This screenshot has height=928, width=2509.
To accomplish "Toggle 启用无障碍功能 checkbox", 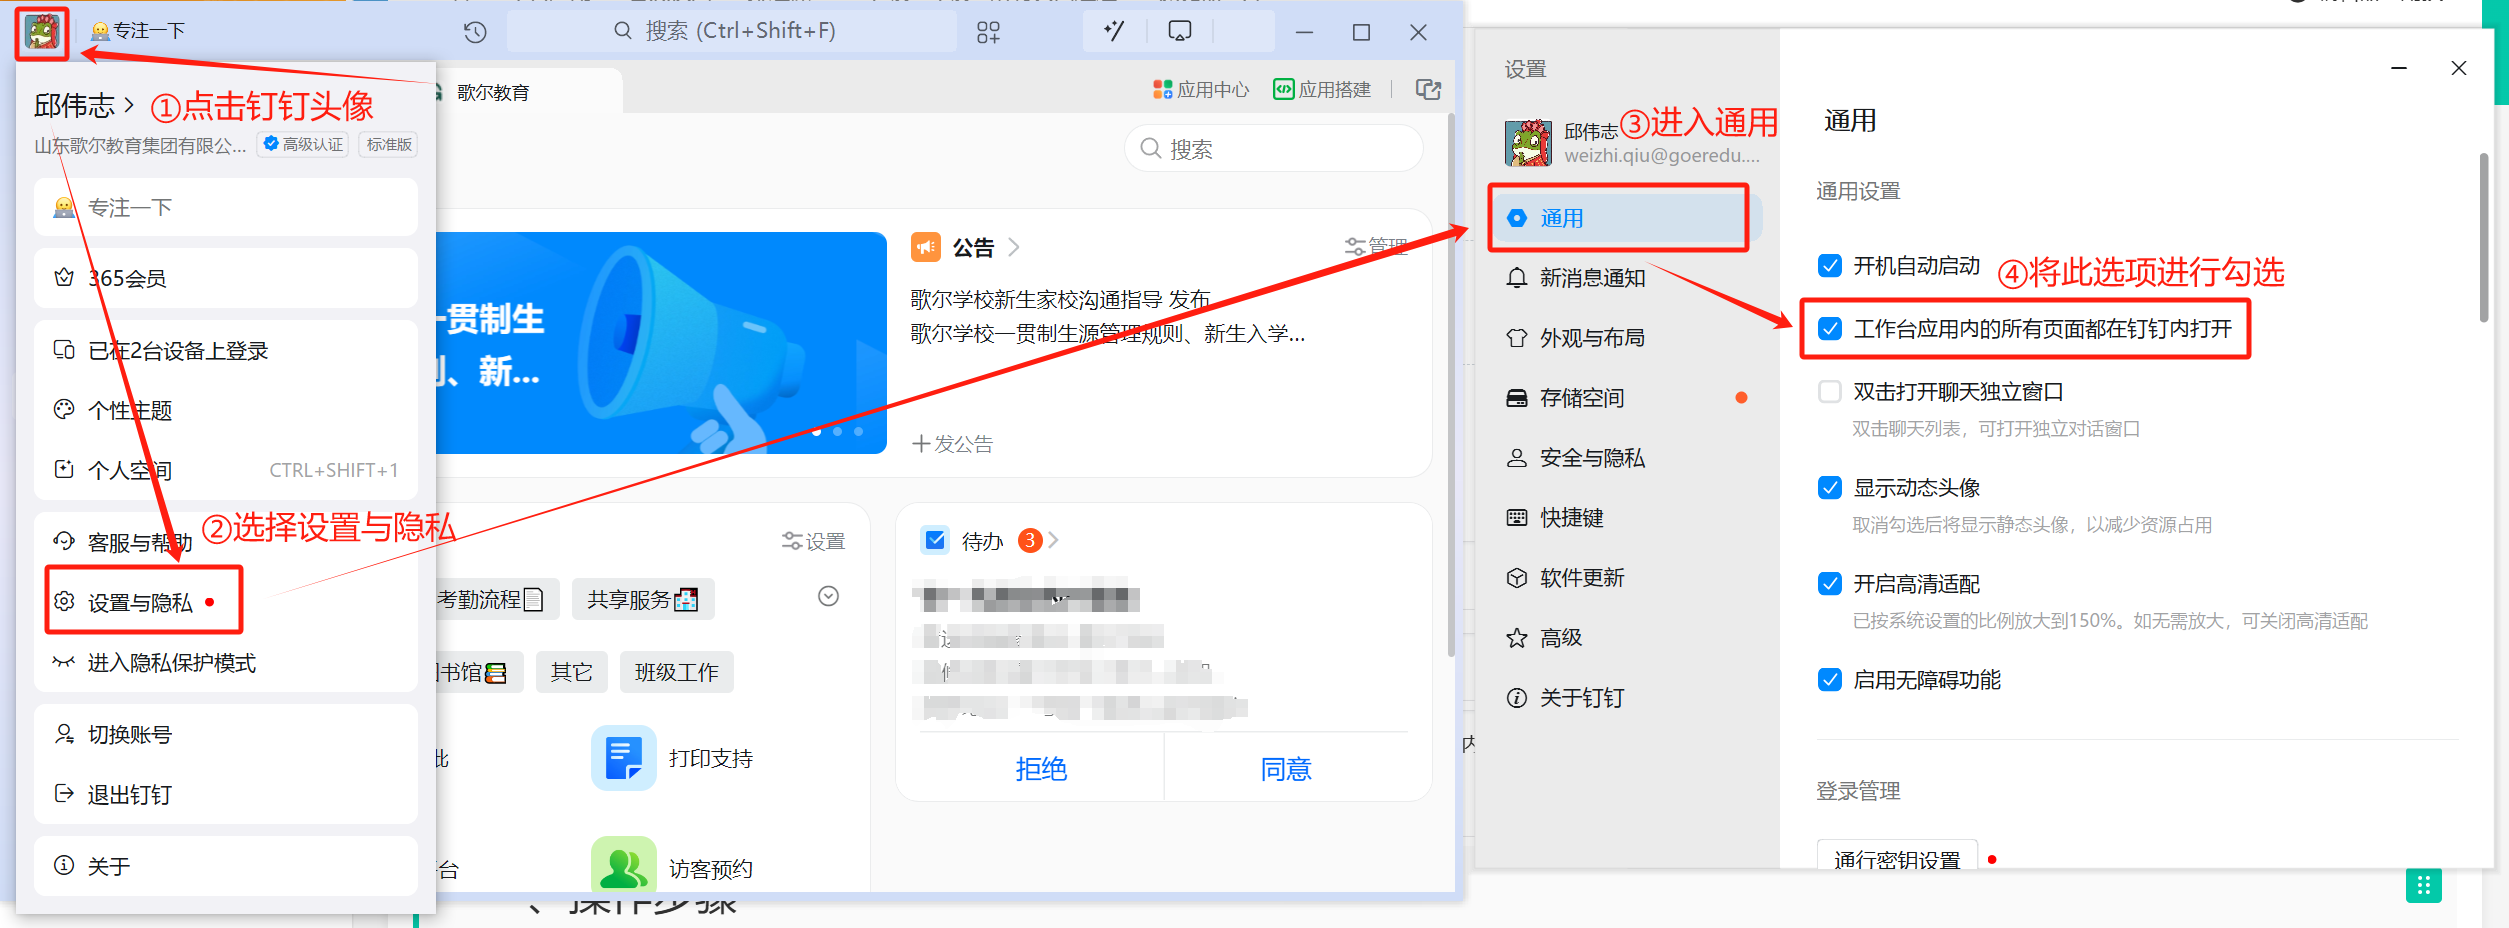I will [1830, 680].
